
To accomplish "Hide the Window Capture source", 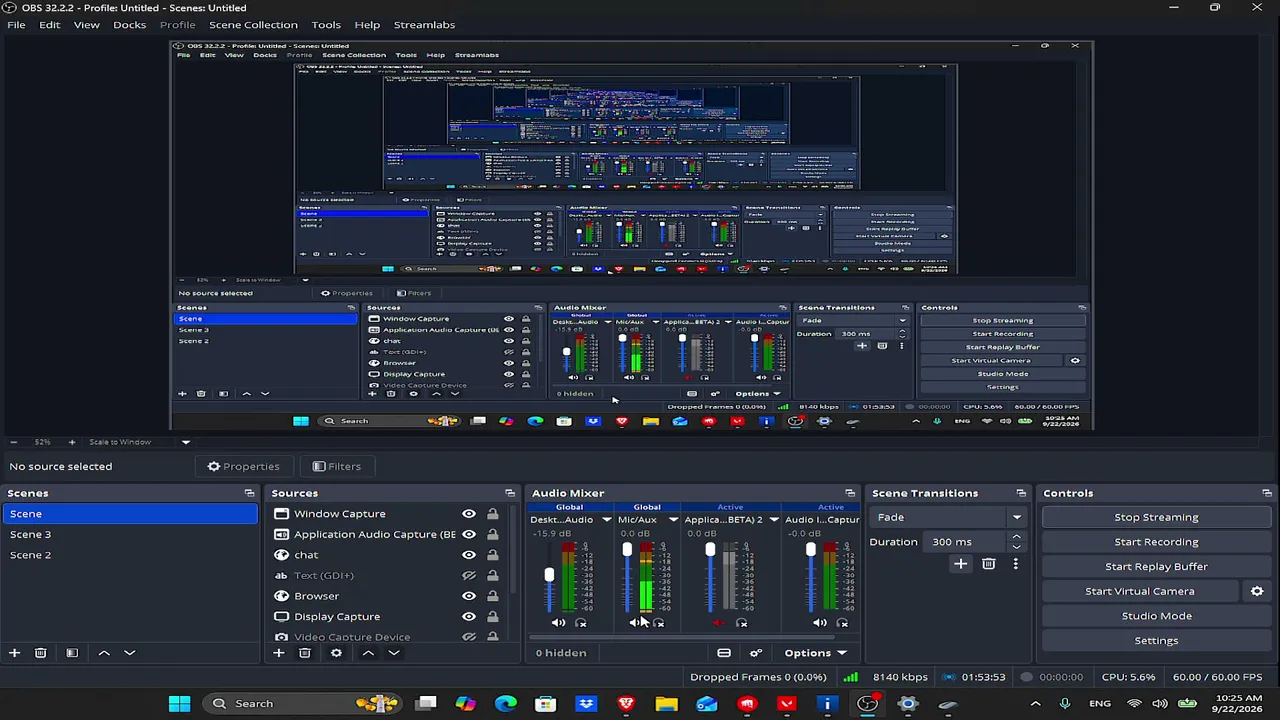I will 469,514.
